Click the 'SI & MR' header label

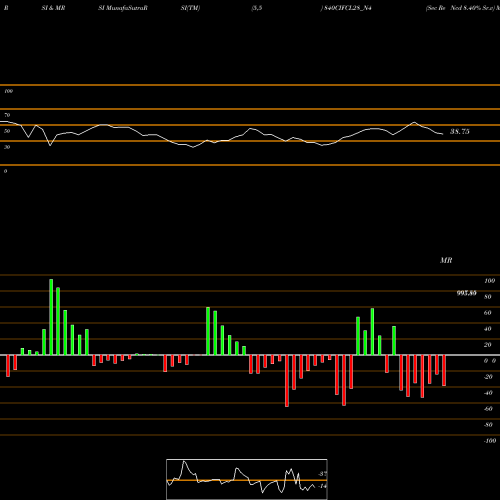pos(53,8)
